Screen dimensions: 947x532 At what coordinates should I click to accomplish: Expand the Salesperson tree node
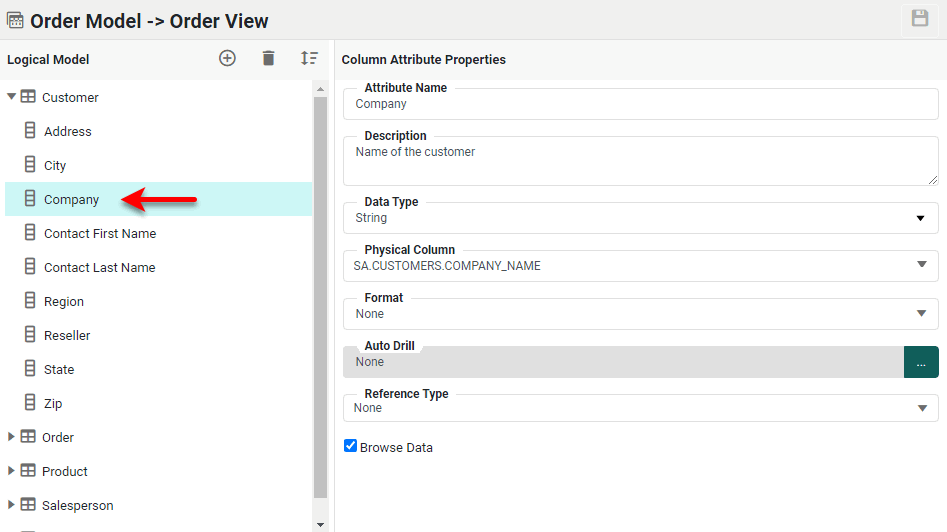pos(12,505)
